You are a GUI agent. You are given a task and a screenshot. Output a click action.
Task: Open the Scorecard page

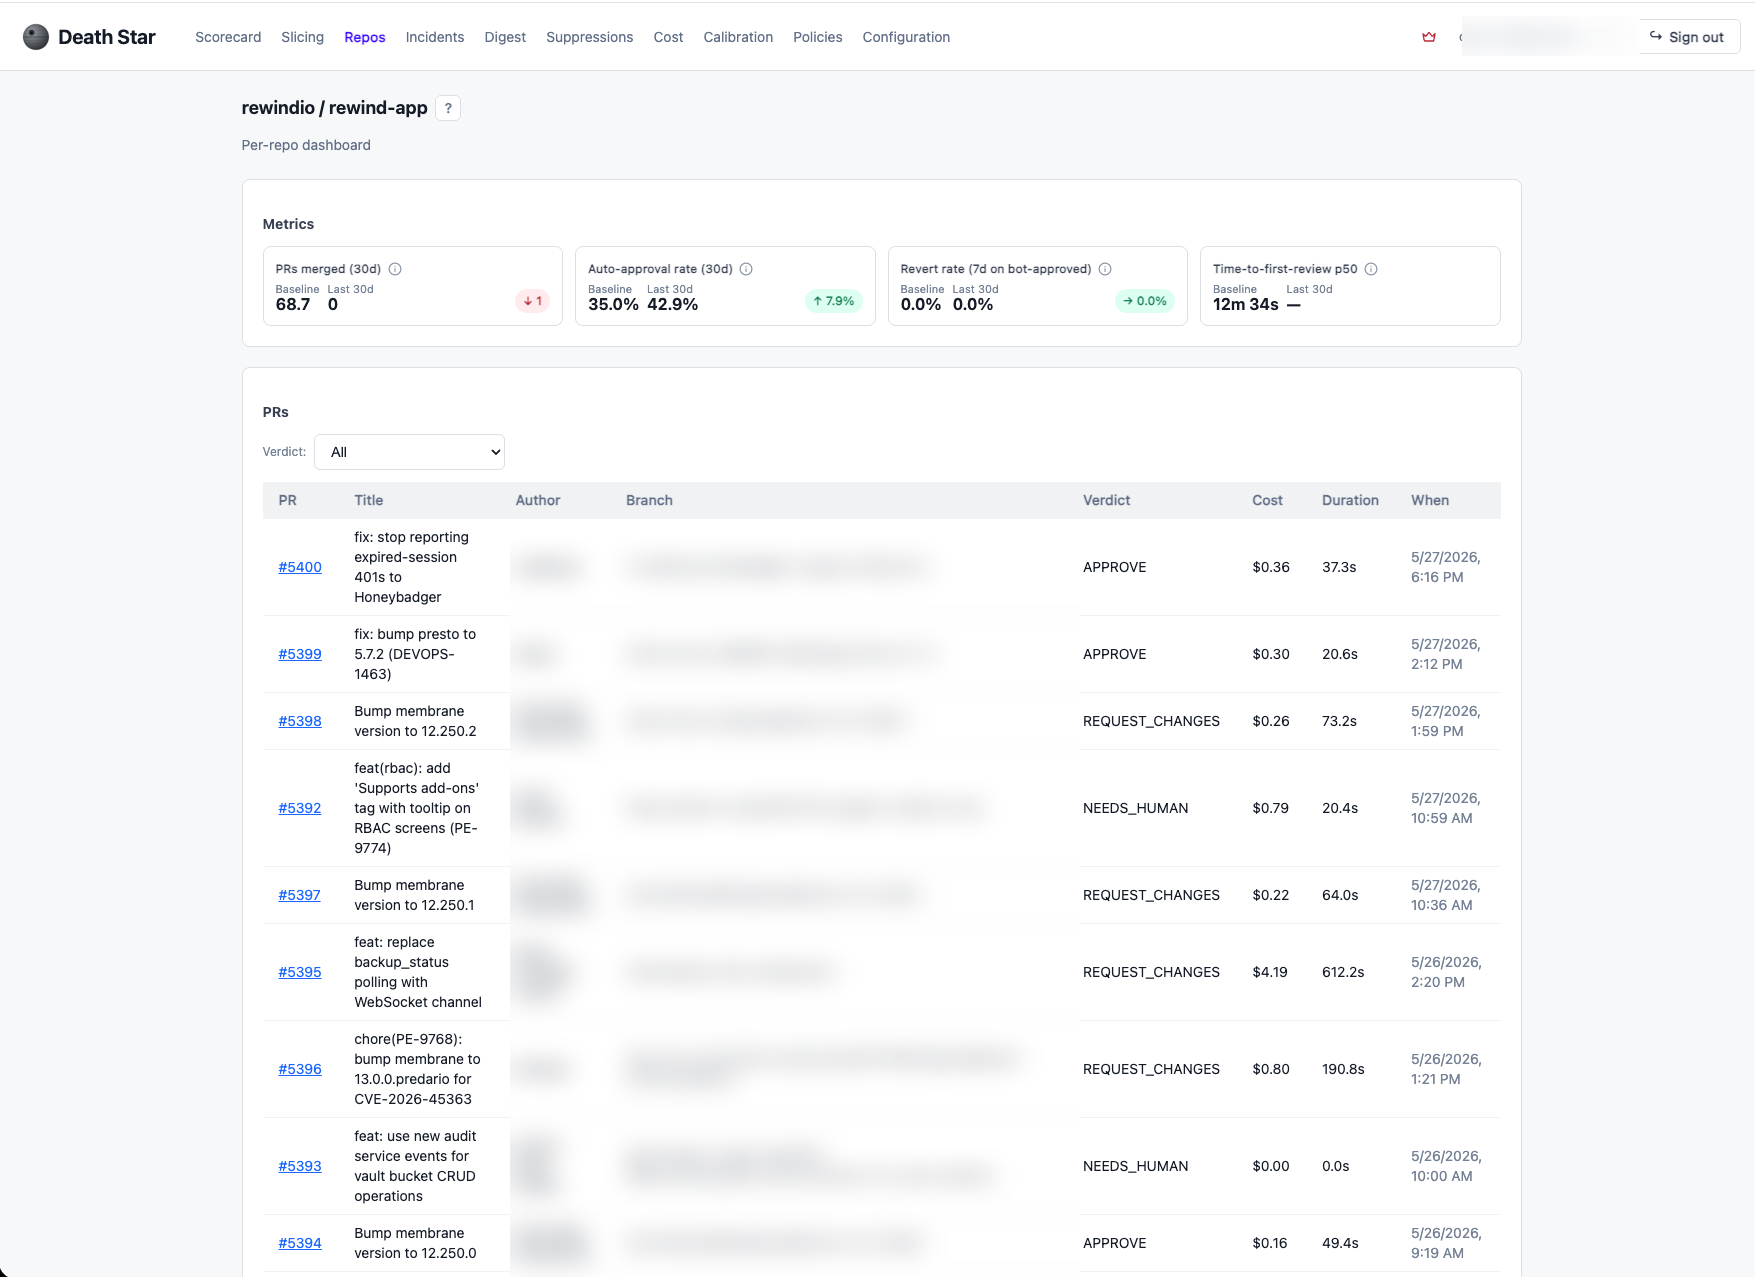pos(228,37)
